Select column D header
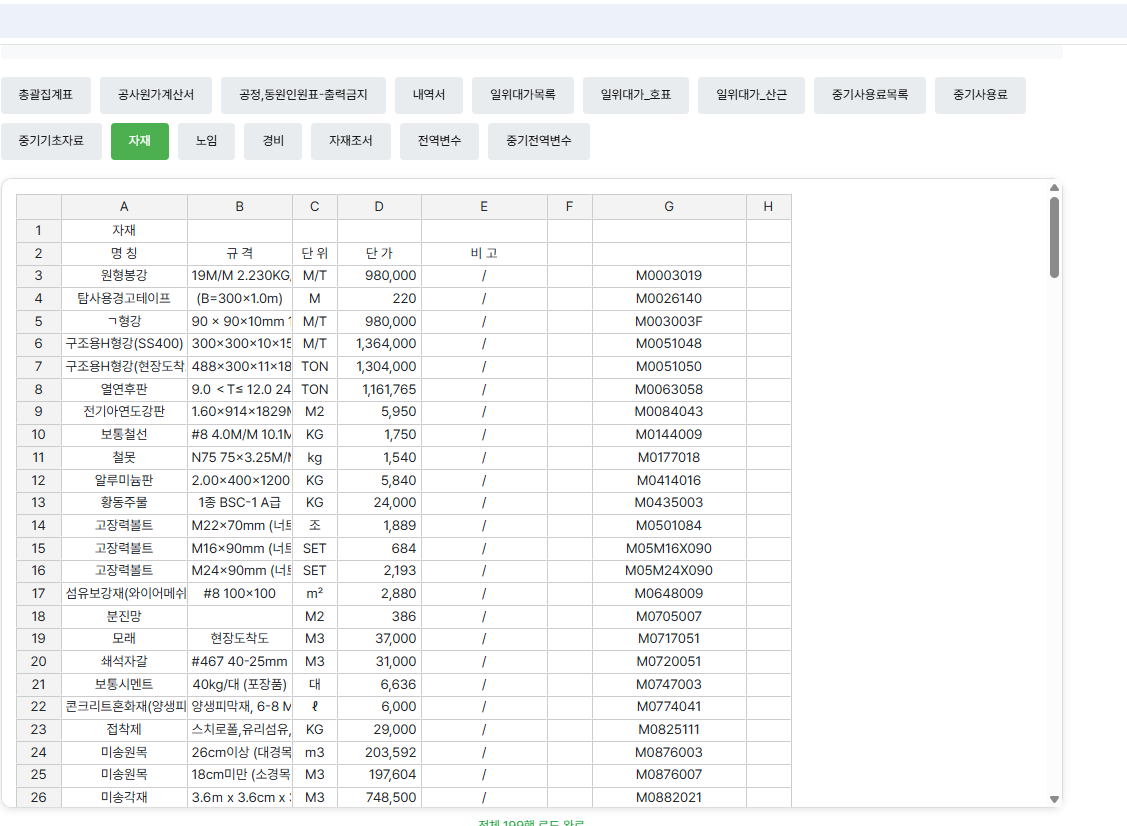The width and height of the screenshot is (1127, 826). click(379, 207)
